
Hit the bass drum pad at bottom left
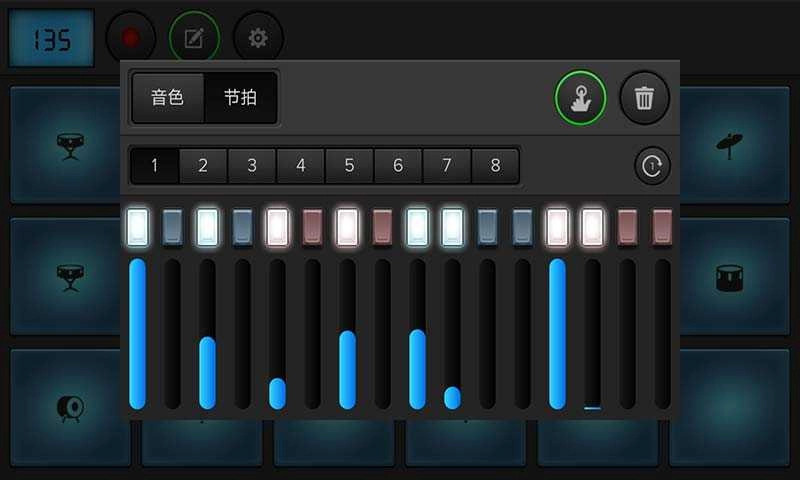pyautogui.click(x=69, y=406)
